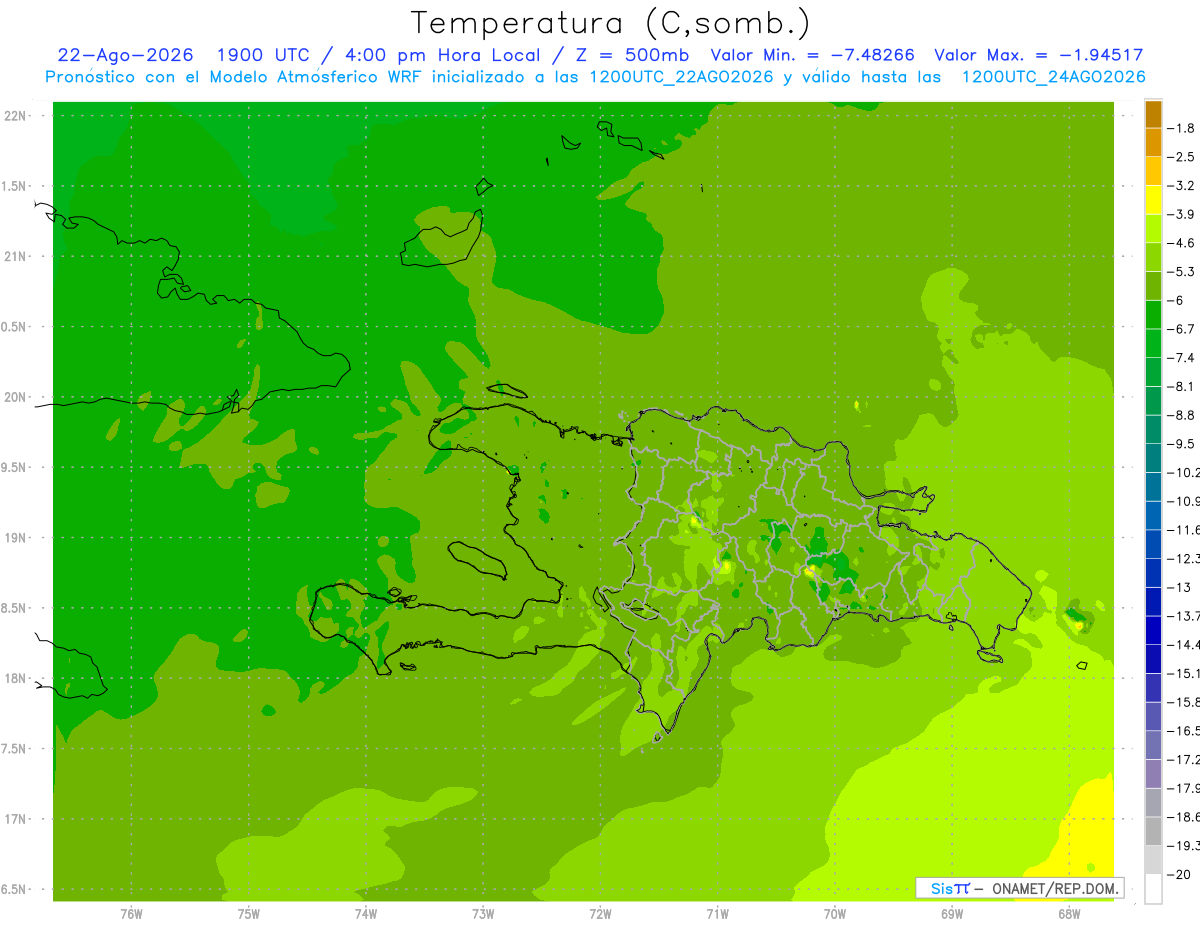Click the purple swatch between -17.2 and -17.9
1200x927 pixels.
tap(1153, 774)
